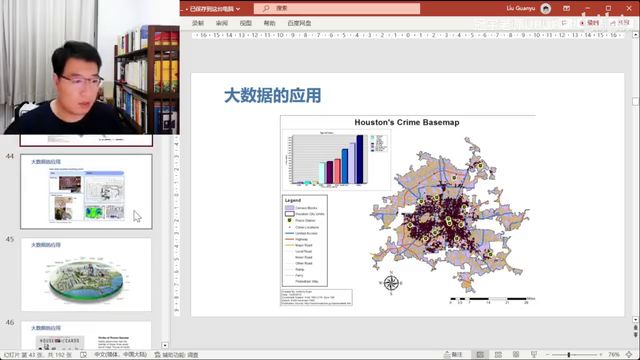Viewport: 640px width, 360px height.
Task: Click the Liu Guanyu account avatar
Action: pyautogui.click(x=546, y=8)
